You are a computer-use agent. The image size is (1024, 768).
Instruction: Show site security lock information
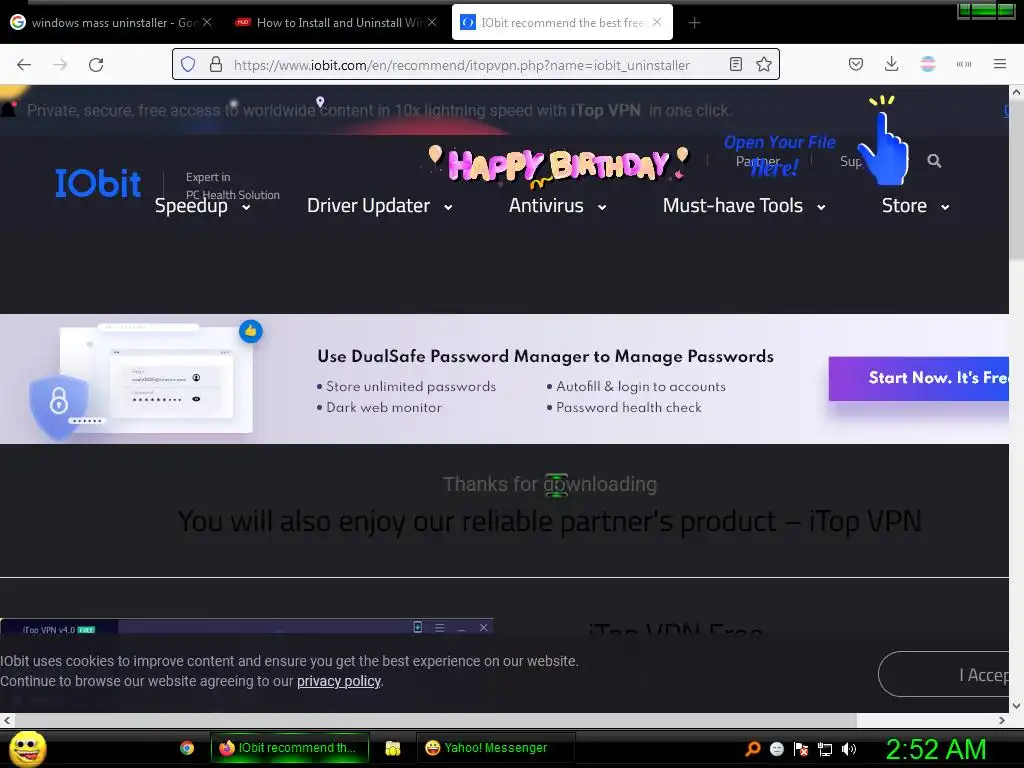click(x=216, y=65)
